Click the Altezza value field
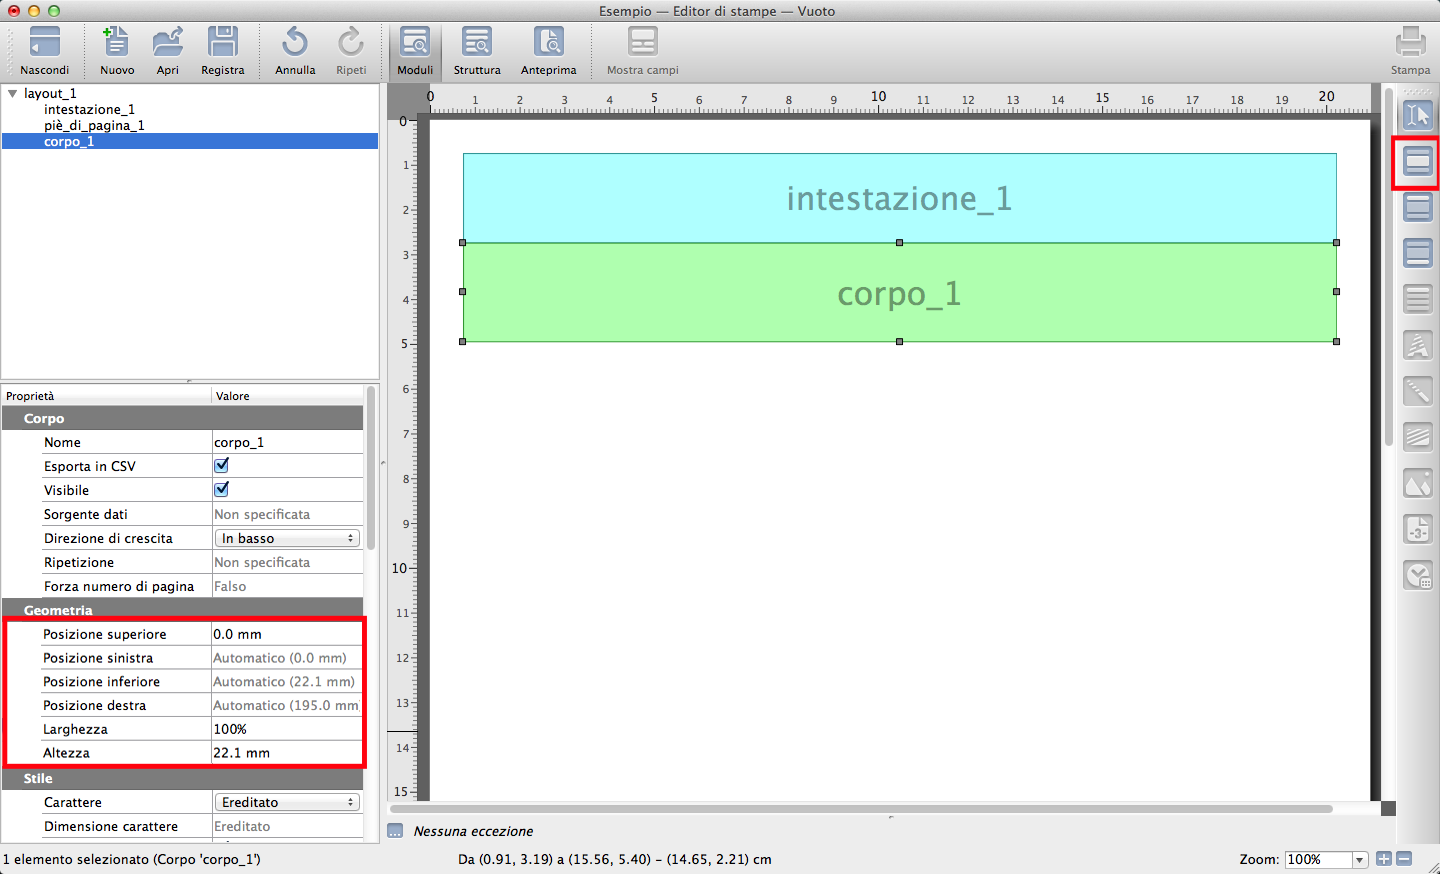The image size is (1440, 874). (x=286, y=753)
